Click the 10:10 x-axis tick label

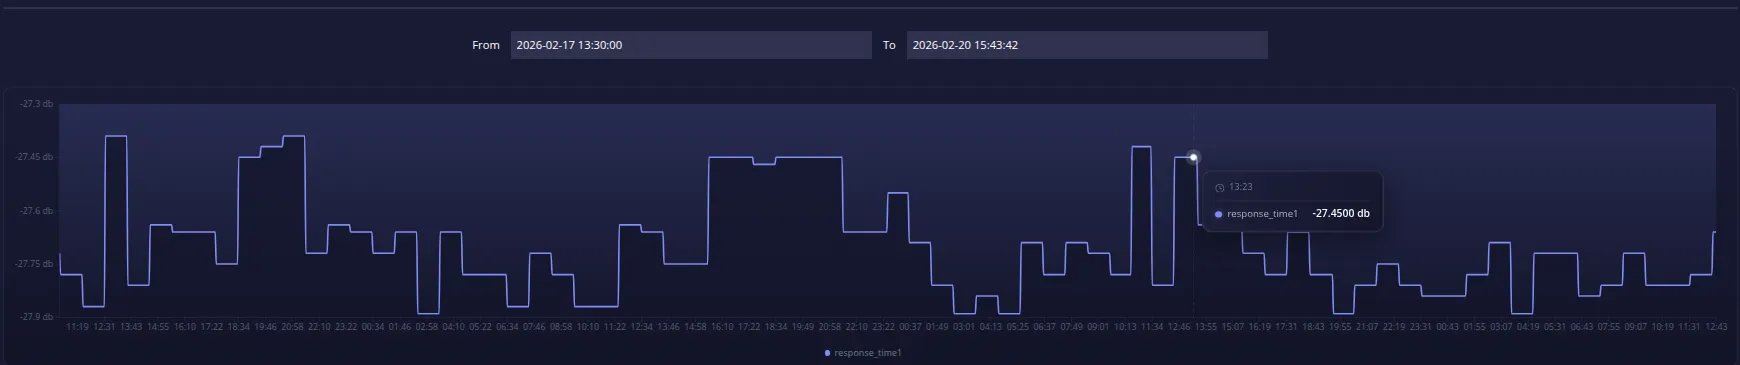(588, 327)
